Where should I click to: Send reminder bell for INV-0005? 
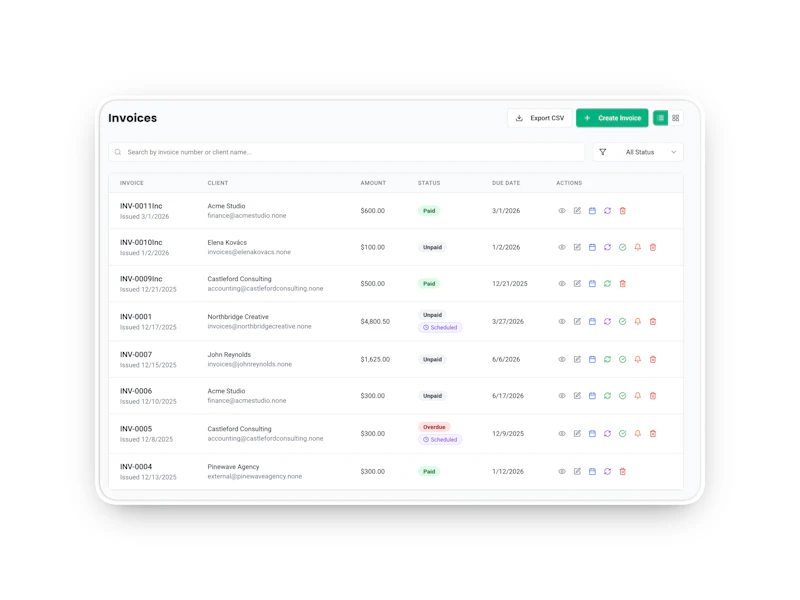tap(638, 434)
